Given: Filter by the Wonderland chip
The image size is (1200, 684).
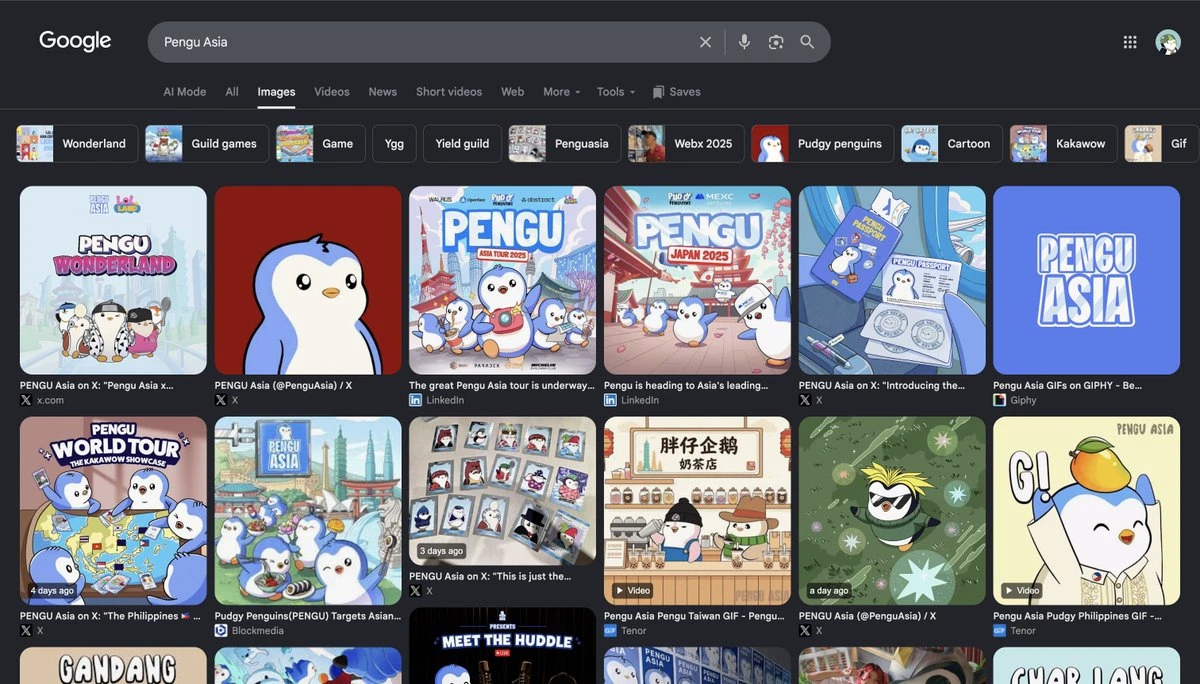Looking at the screenshot, I should pos(77,144).
